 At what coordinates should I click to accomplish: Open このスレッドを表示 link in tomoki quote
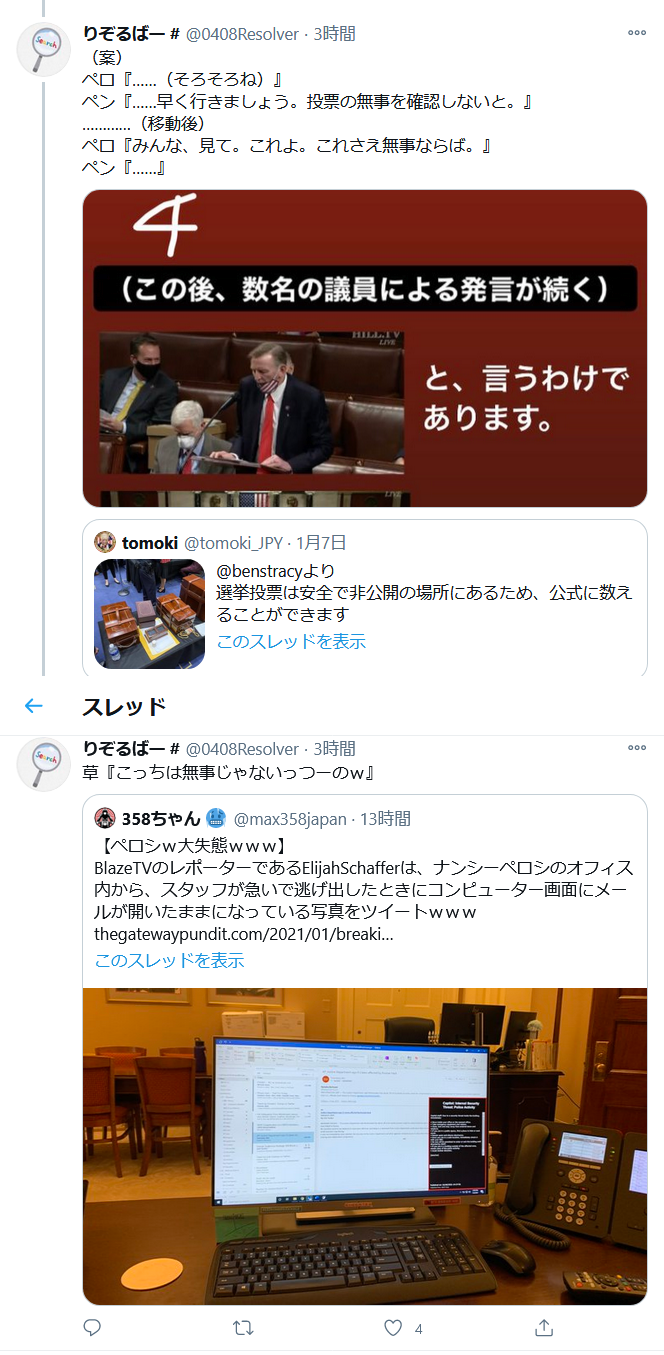click(x=291, y=641)
